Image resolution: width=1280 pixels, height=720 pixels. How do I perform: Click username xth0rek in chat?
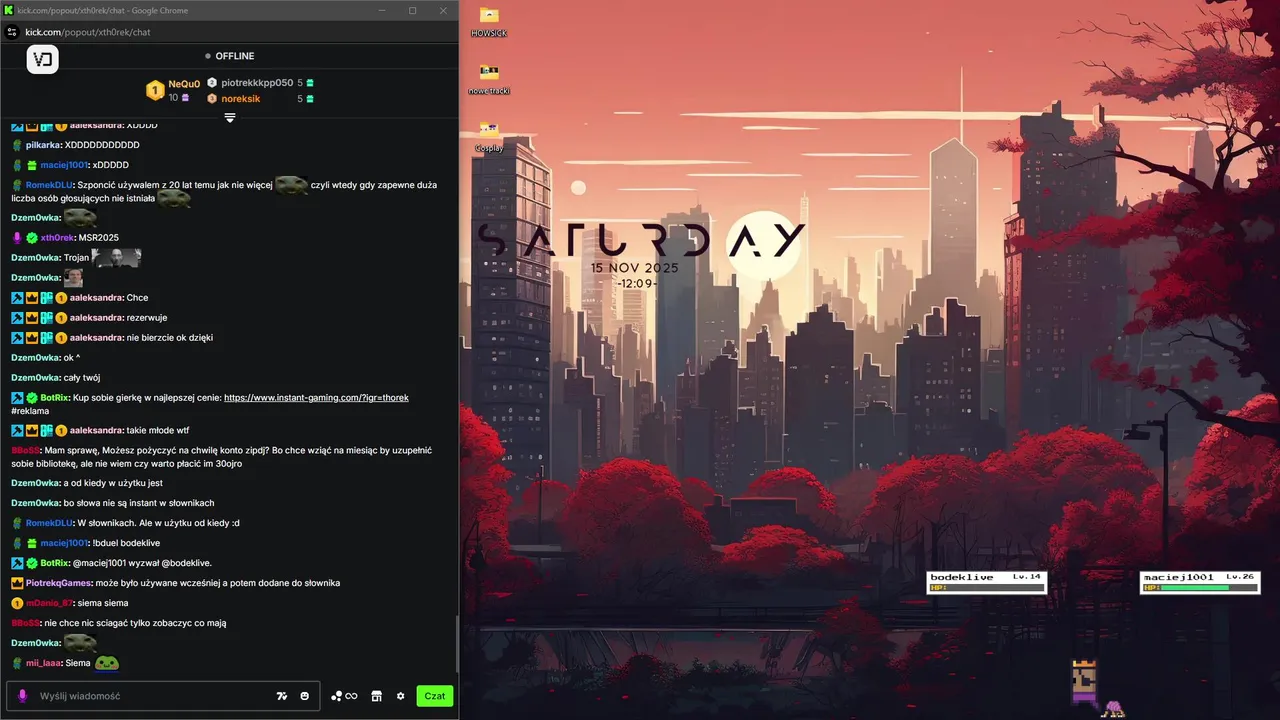coord(57,238)
